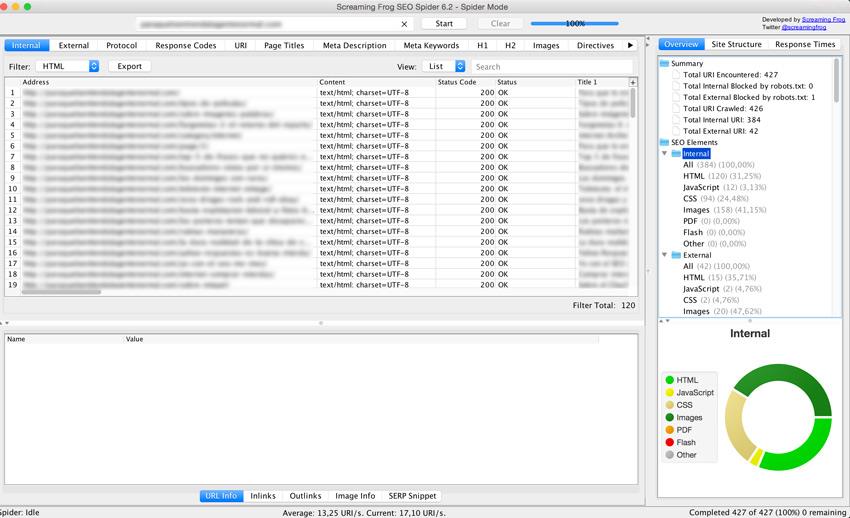850x518 pixels.
Task: Select the Total URI Encountered document icon
Action: (x=676, y=75)
